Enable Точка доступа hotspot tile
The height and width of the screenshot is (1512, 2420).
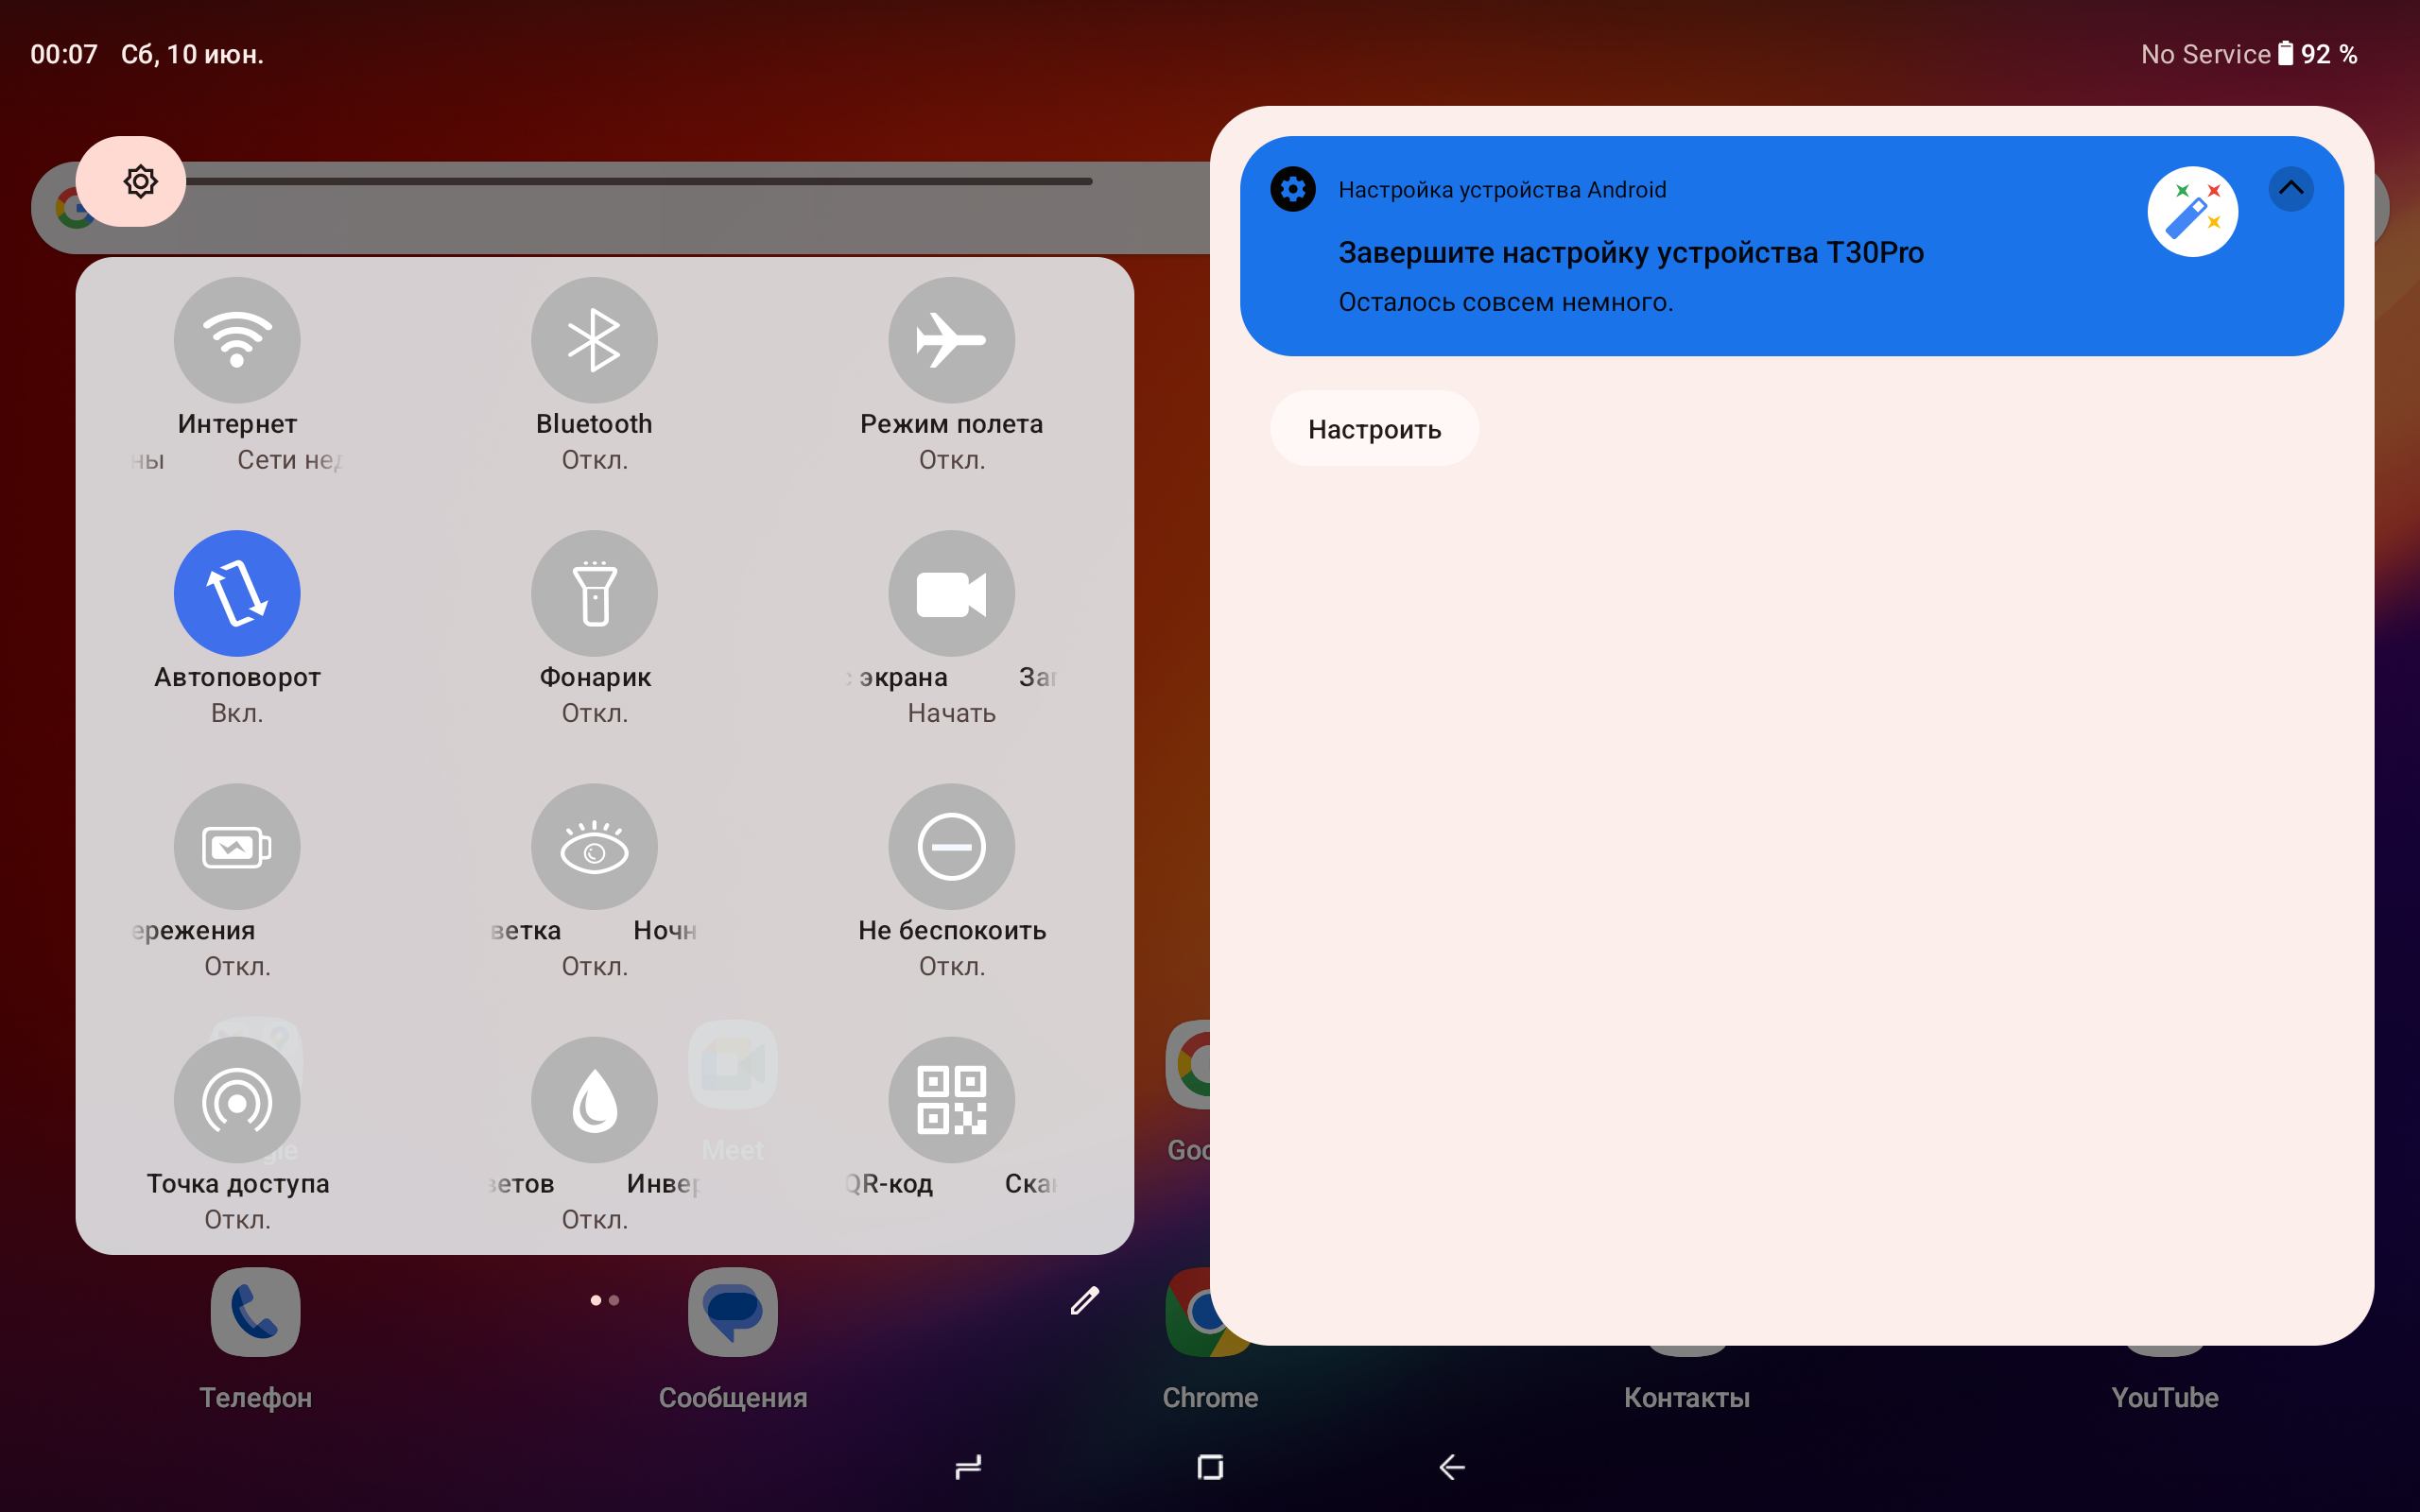click(237, 1100)
